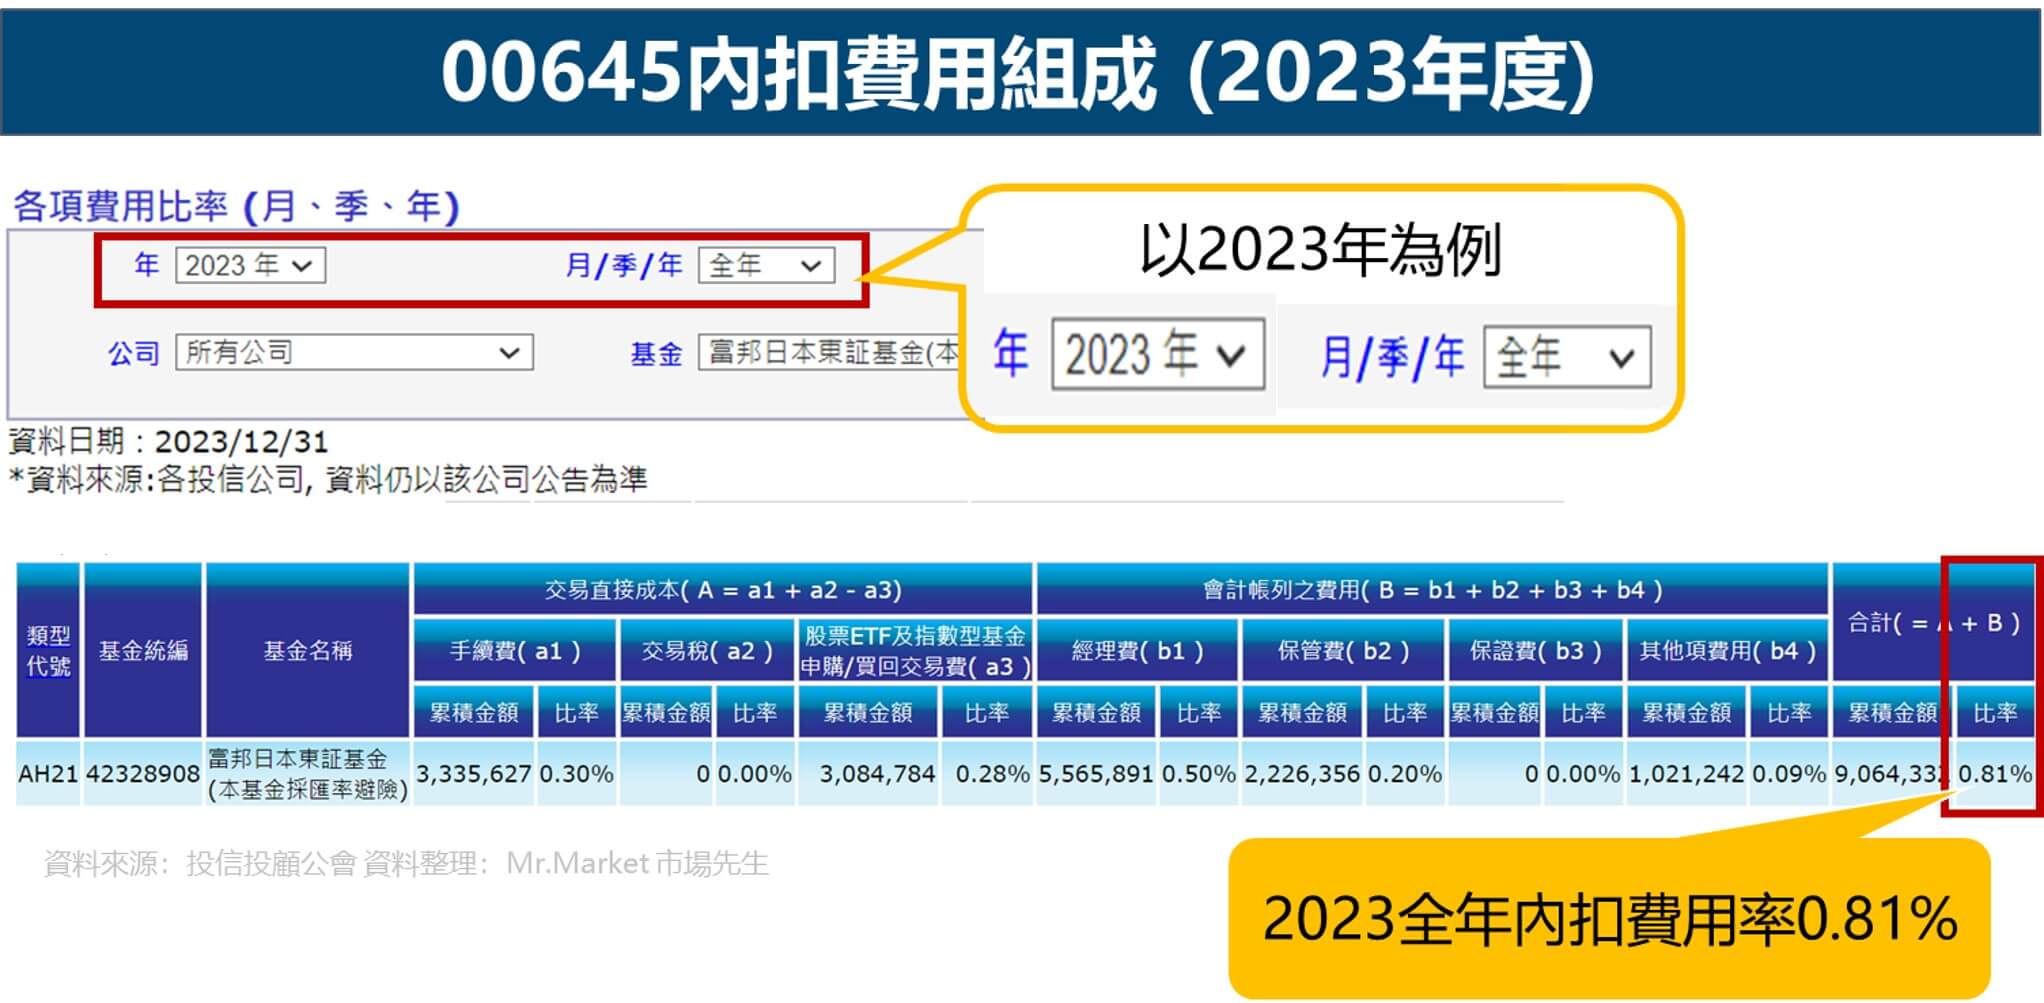Select the 0.50% 經理費 ratio cell
The height and width of the screenshot is (1003, 2044).
[1199, 774]
